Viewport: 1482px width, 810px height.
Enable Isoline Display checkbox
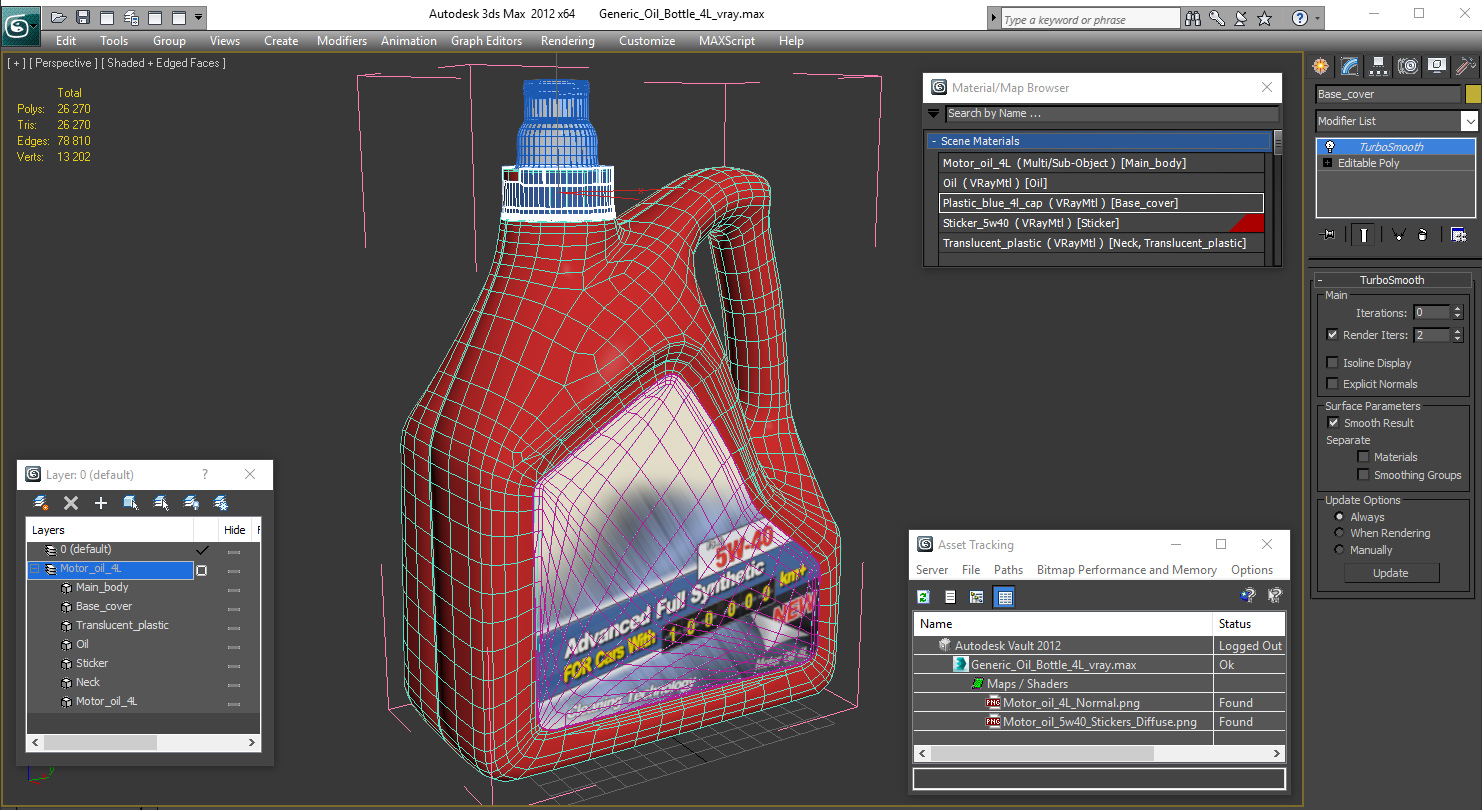[x=1332, y=363]
